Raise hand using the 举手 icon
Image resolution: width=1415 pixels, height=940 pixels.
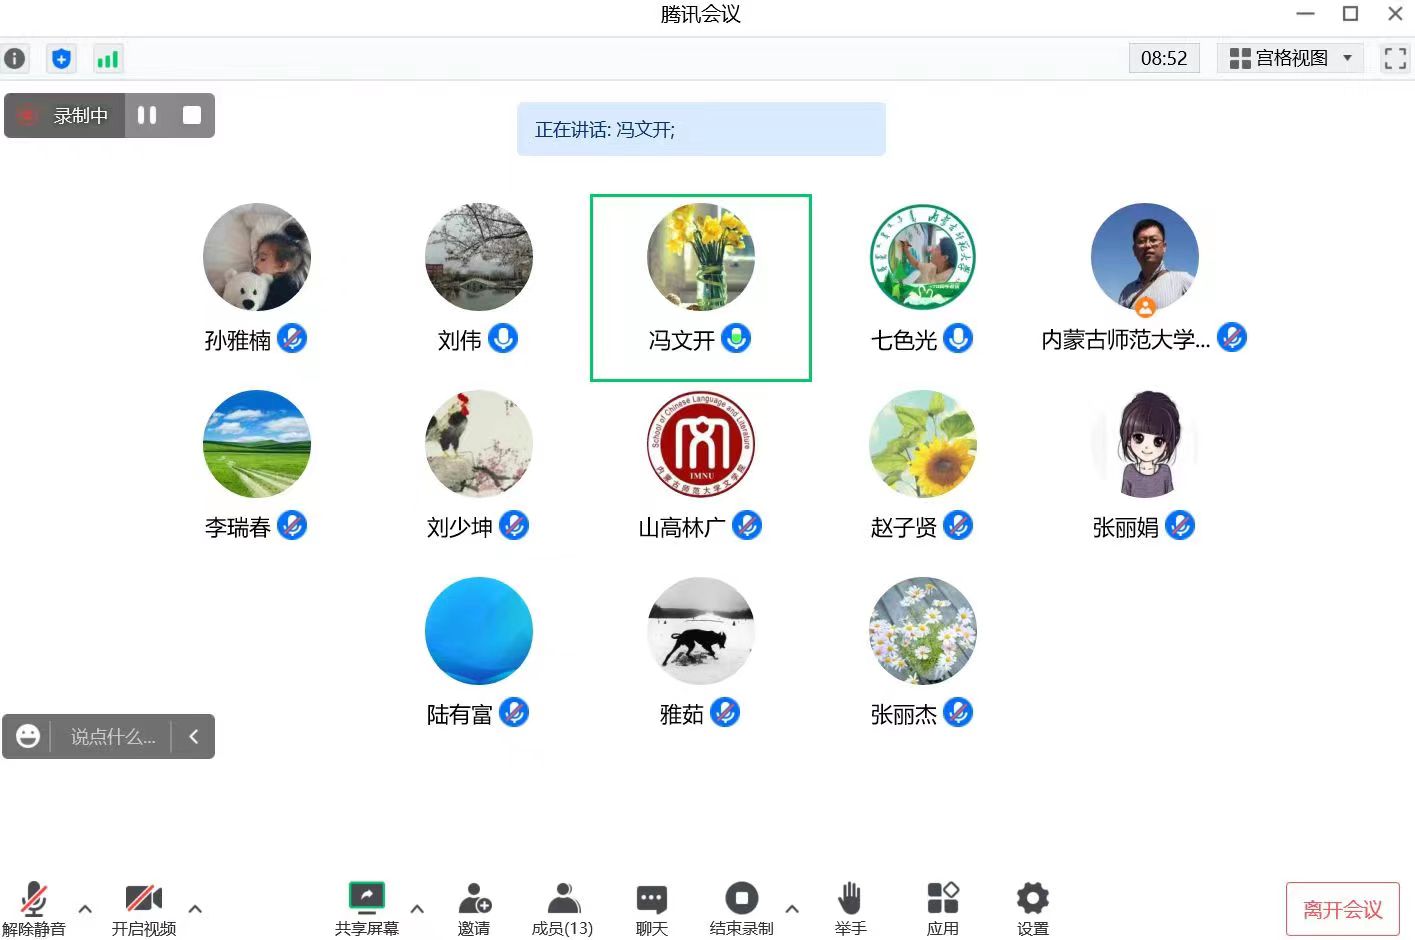click(849, 908)
